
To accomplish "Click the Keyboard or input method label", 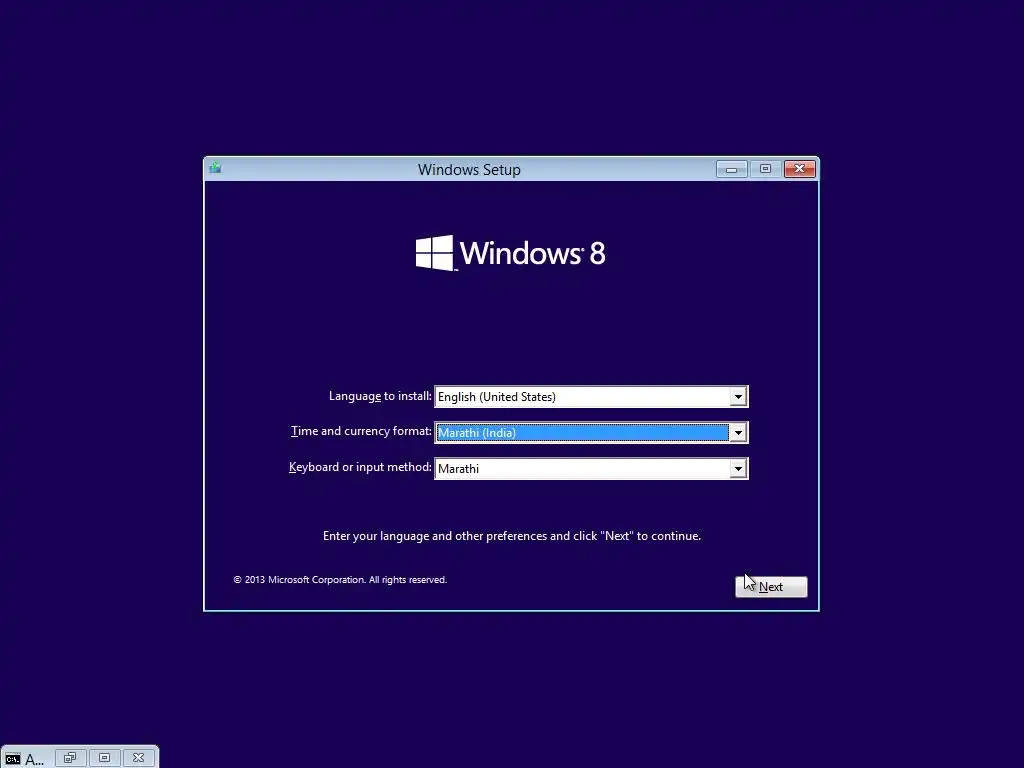I will tap(360, 467).
